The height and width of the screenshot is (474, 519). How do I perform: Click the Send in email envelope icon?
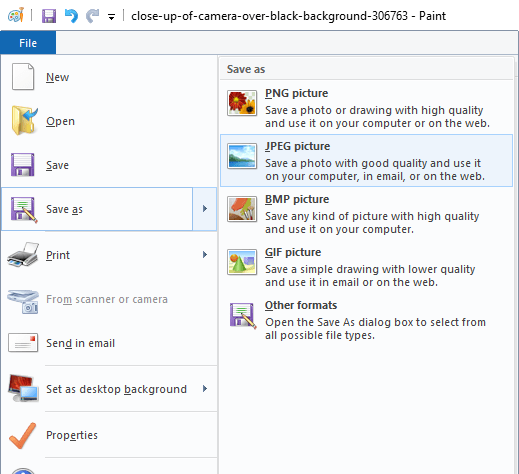pos(23,343)
